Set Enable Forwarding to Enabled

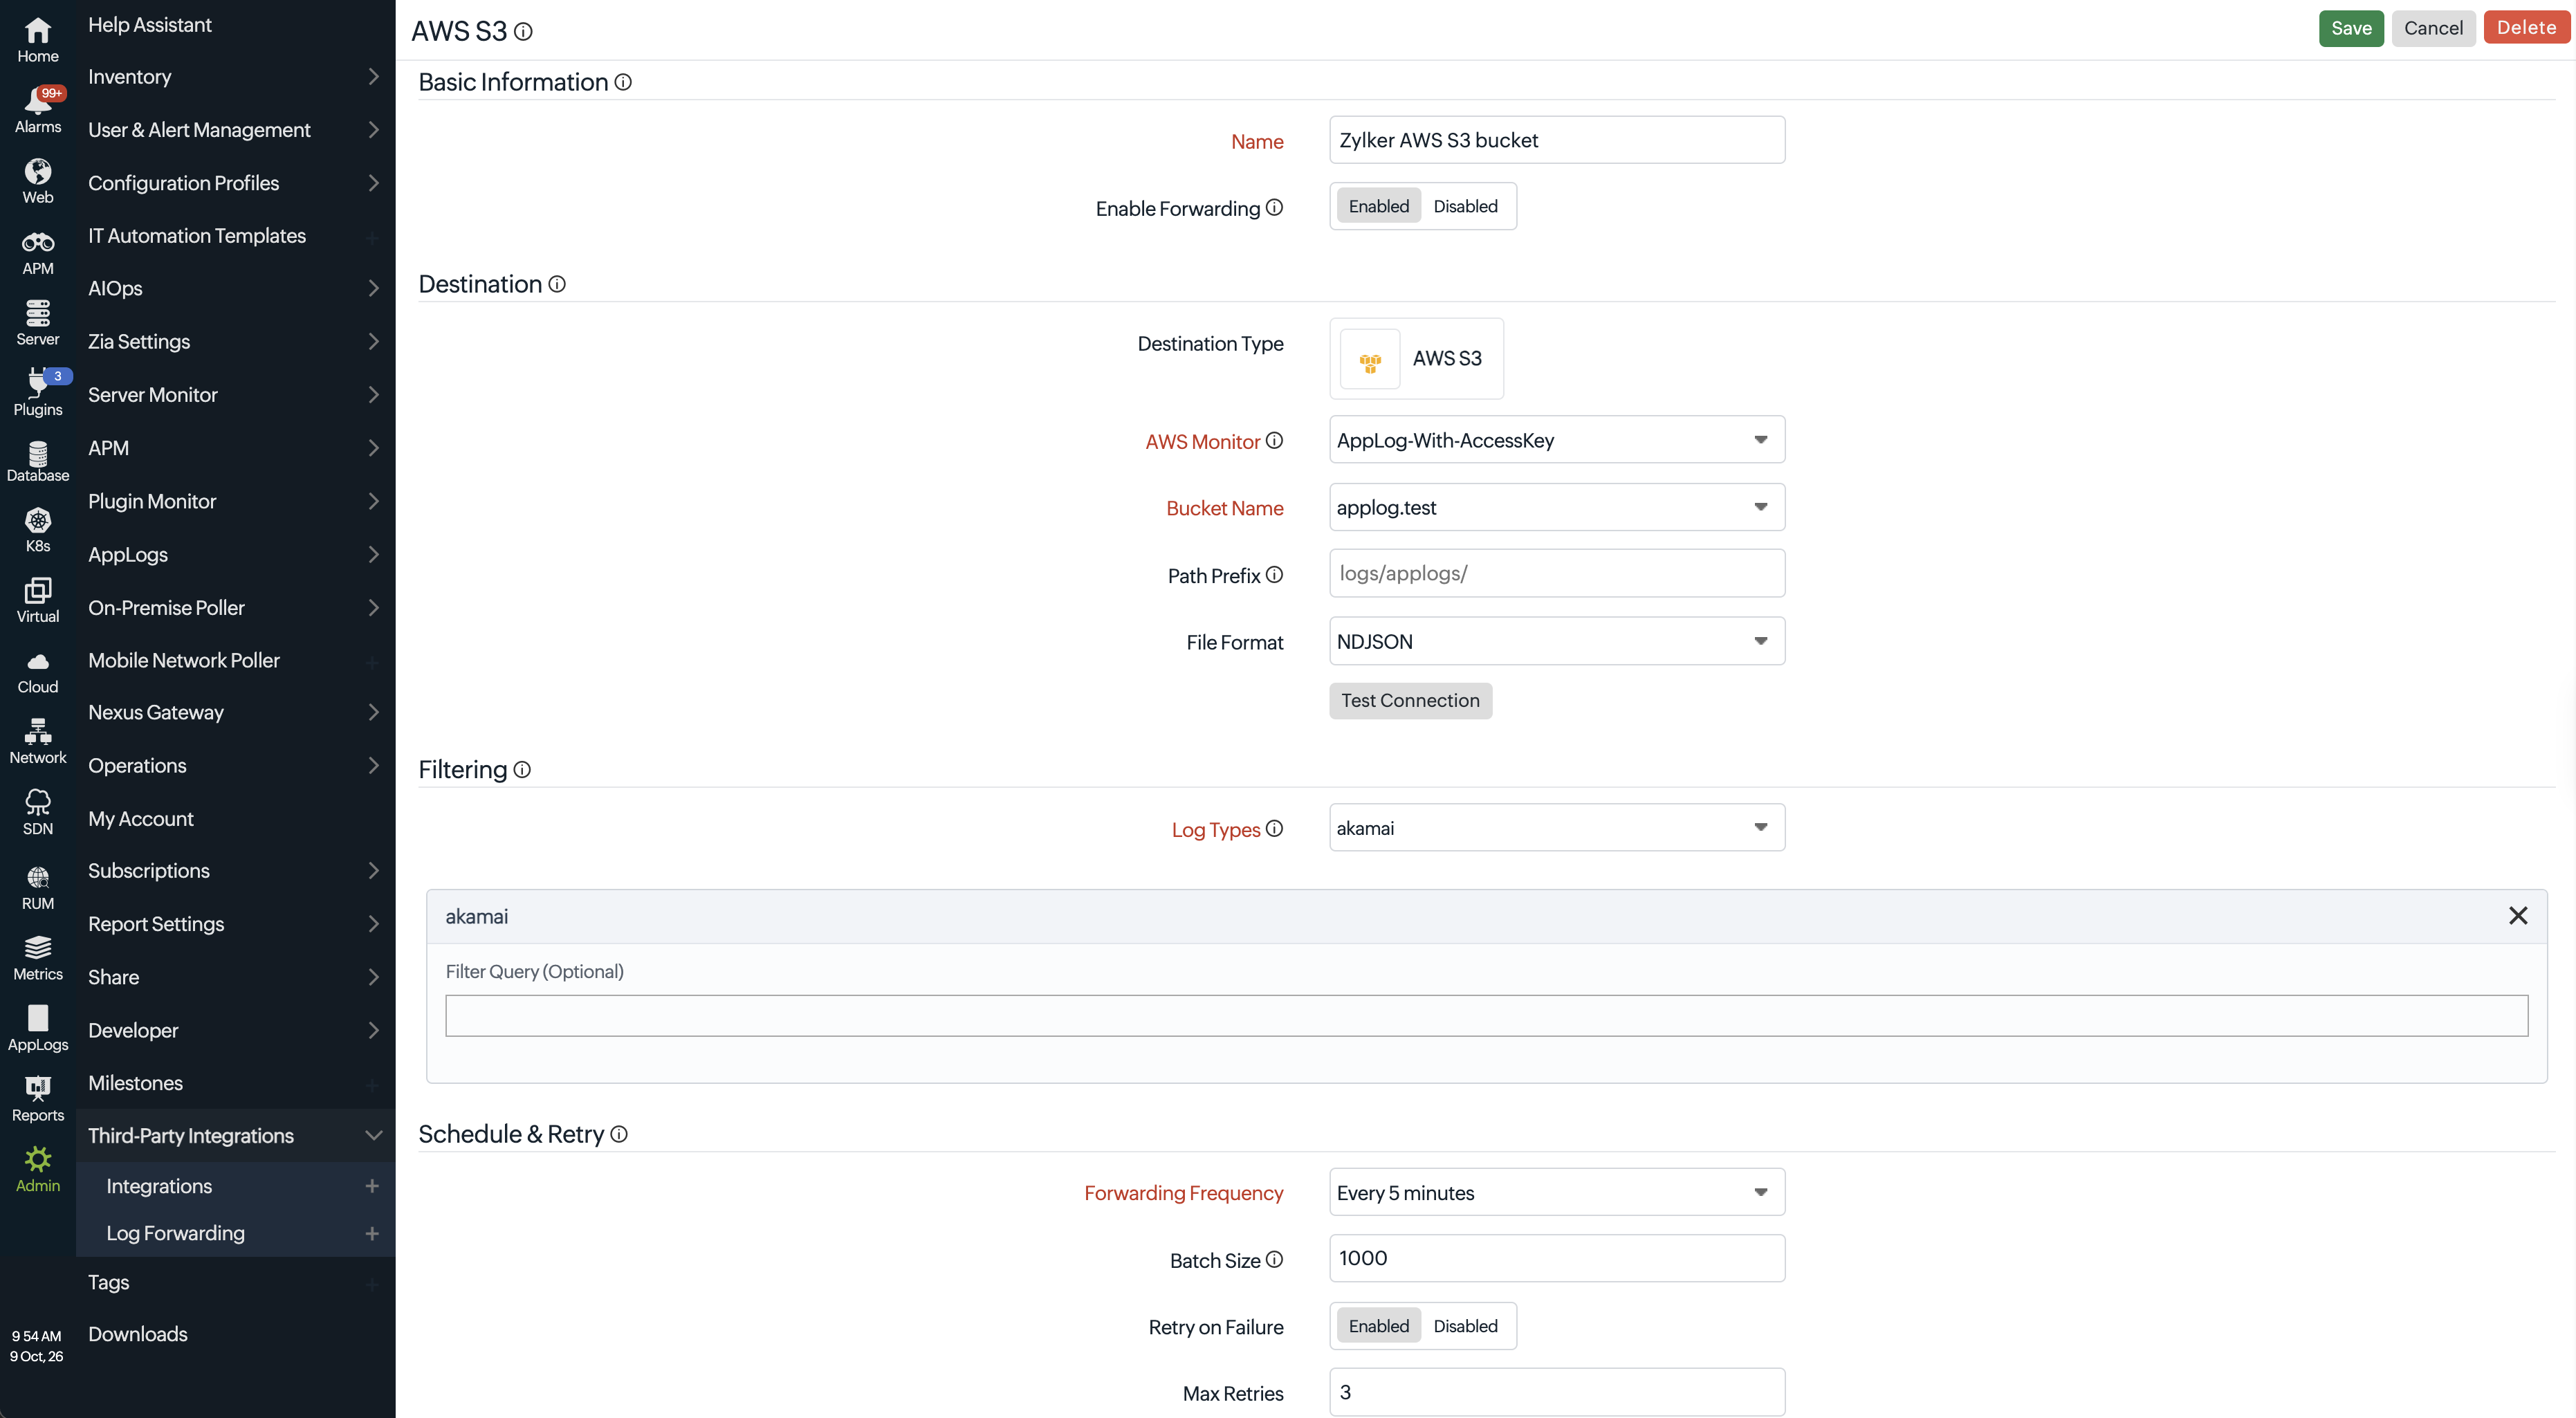(x=1378, y=206)
